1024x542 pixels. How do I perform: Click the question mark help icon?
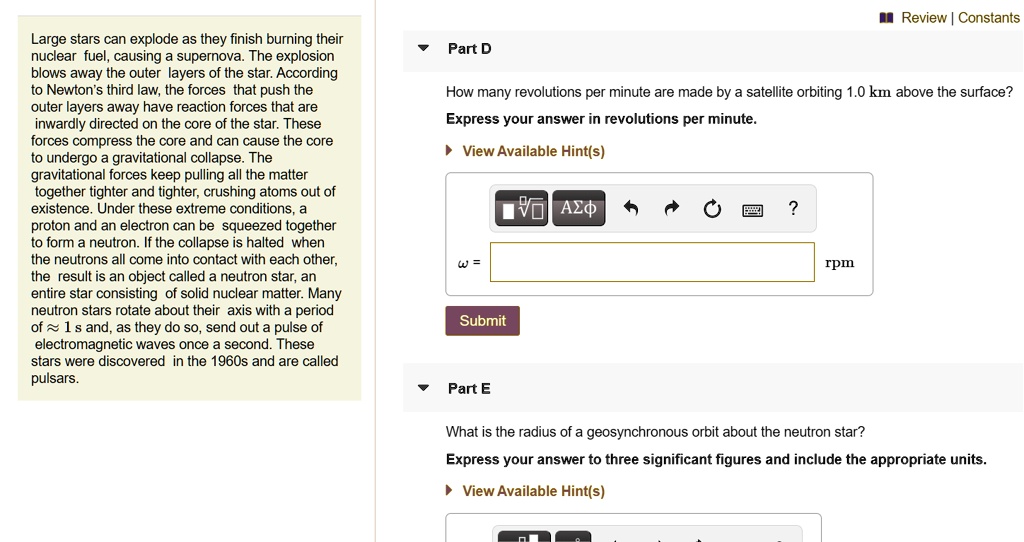click(x=793, y=208)
